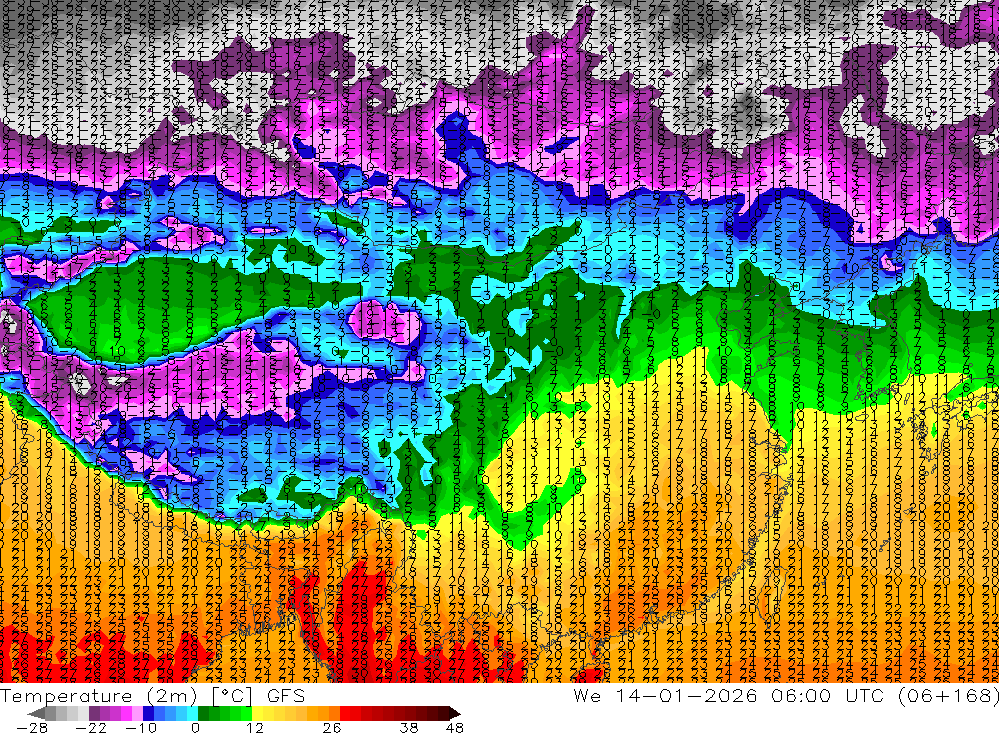
Task: Click the dark green legend swatch right of 0
Action: pos(203,713)
